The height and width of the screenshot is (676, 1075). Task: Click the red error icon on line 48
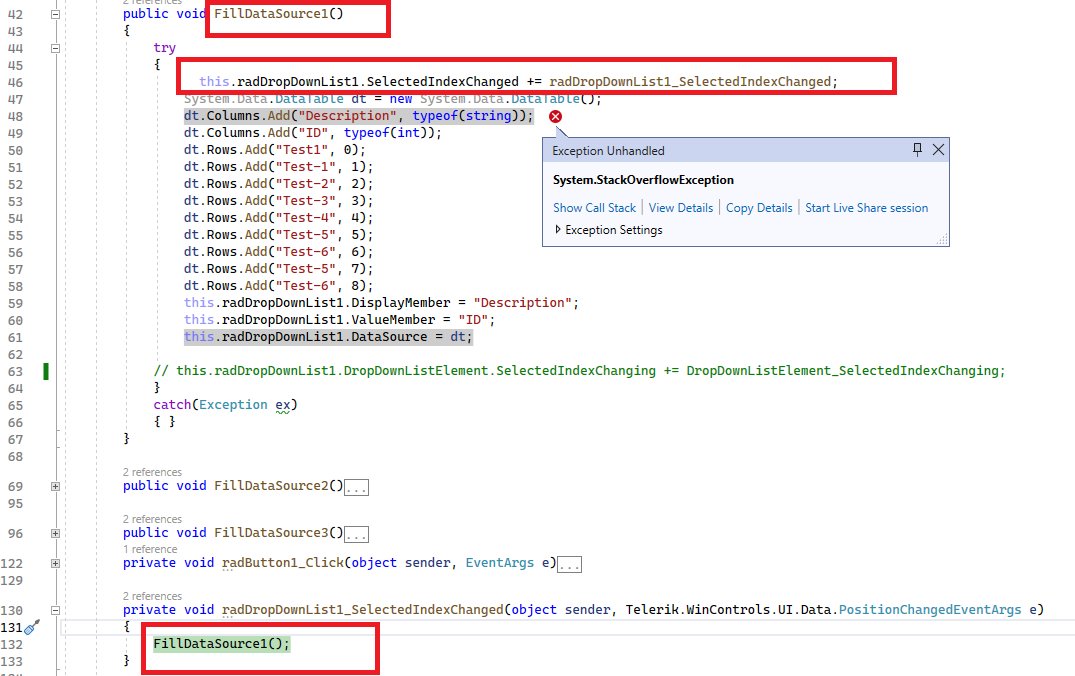(x=556, y=116)
